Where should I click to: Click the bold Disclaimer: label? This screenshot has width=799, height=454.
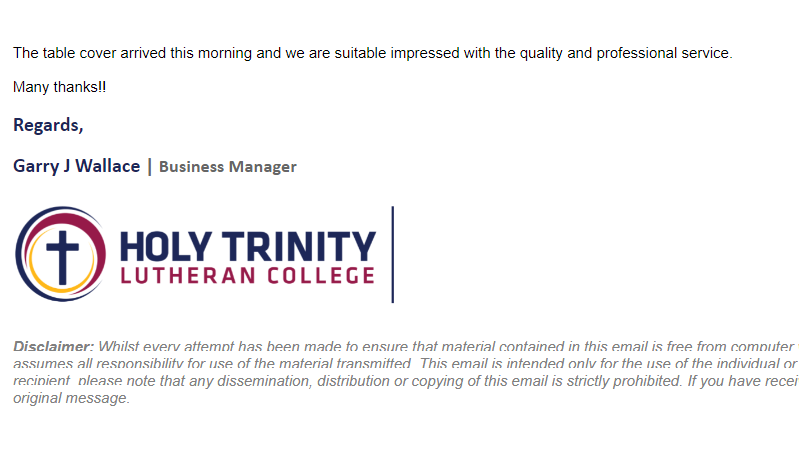54,346
